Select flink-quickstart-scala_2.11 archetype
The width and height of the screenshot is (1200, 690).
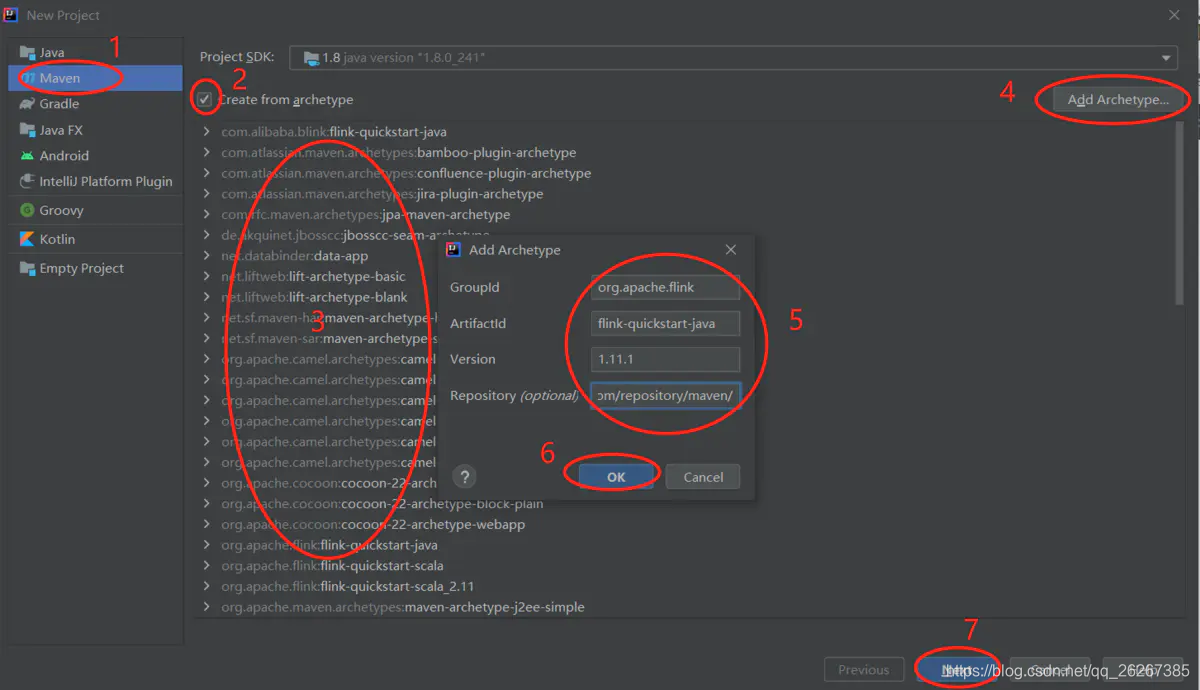tap(348, 587)
